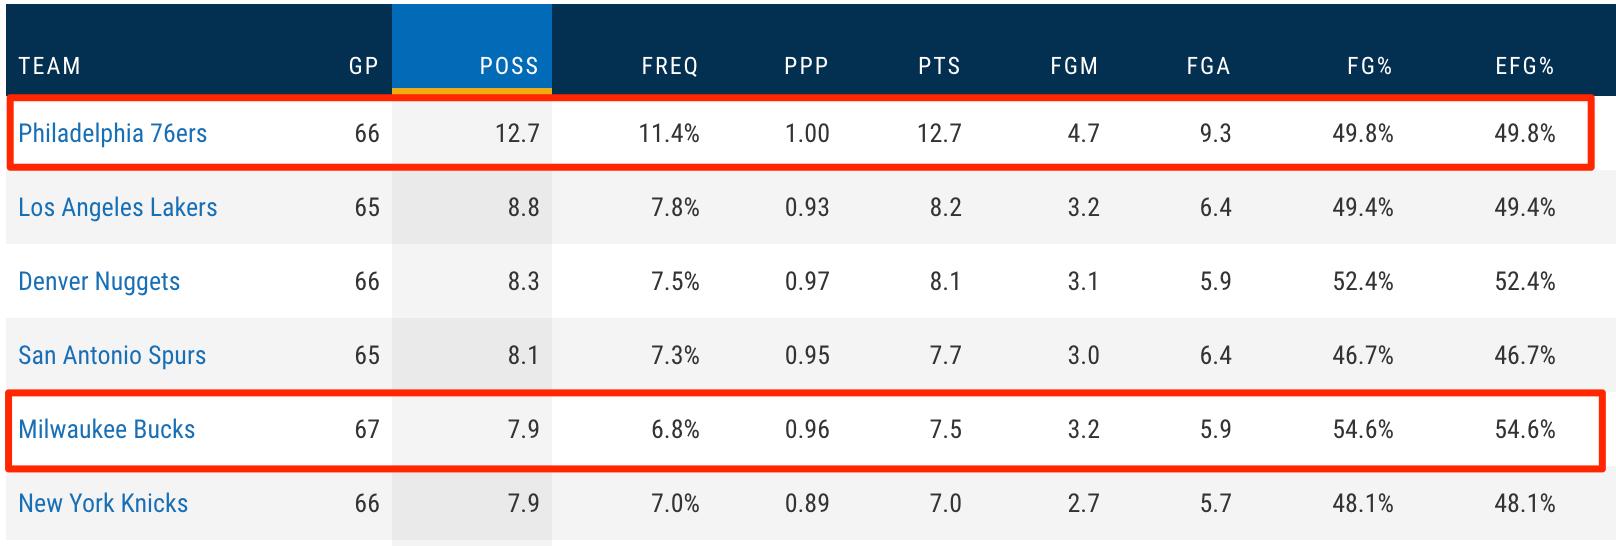The height and width of the screenshot is (546, 1616).
Task: Click the Nuggets PPP value 0.97
Action: (x=806, y=281)
